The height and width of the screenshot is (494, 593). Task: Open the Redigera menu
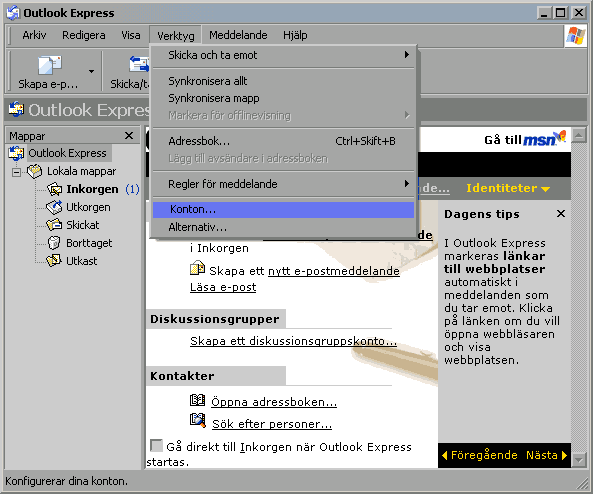[x=84, y=35]
